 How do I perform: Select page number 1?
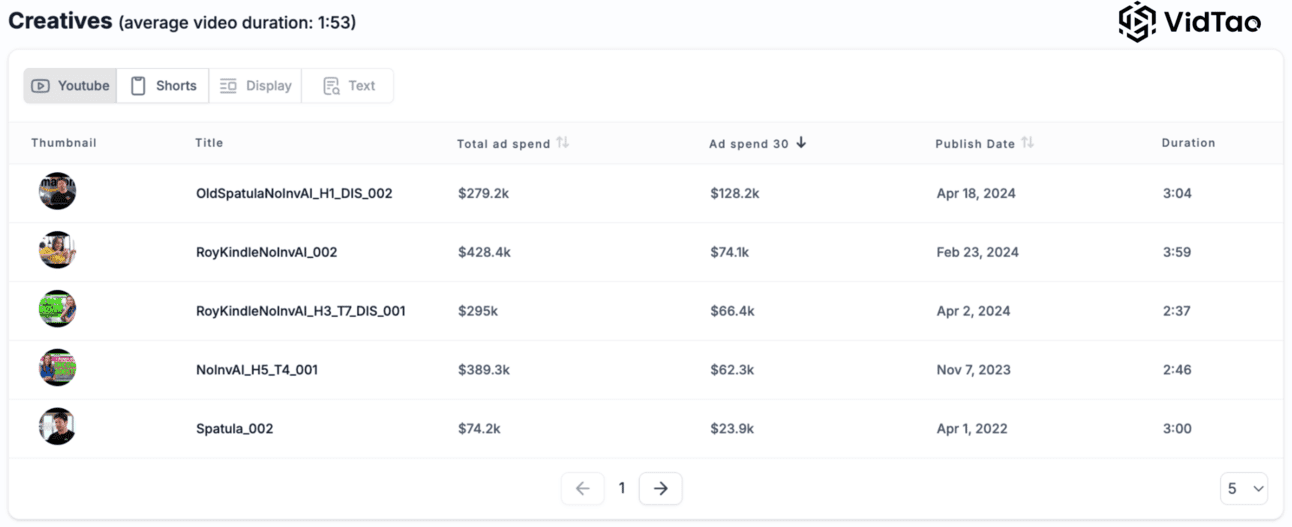621,488
